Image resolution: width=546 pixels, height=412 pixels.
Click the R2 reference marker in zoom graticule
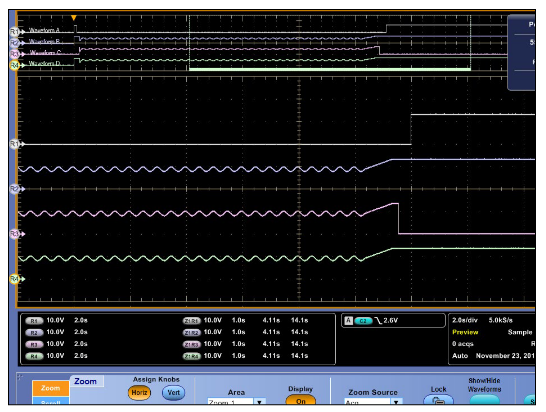(14, 189)
